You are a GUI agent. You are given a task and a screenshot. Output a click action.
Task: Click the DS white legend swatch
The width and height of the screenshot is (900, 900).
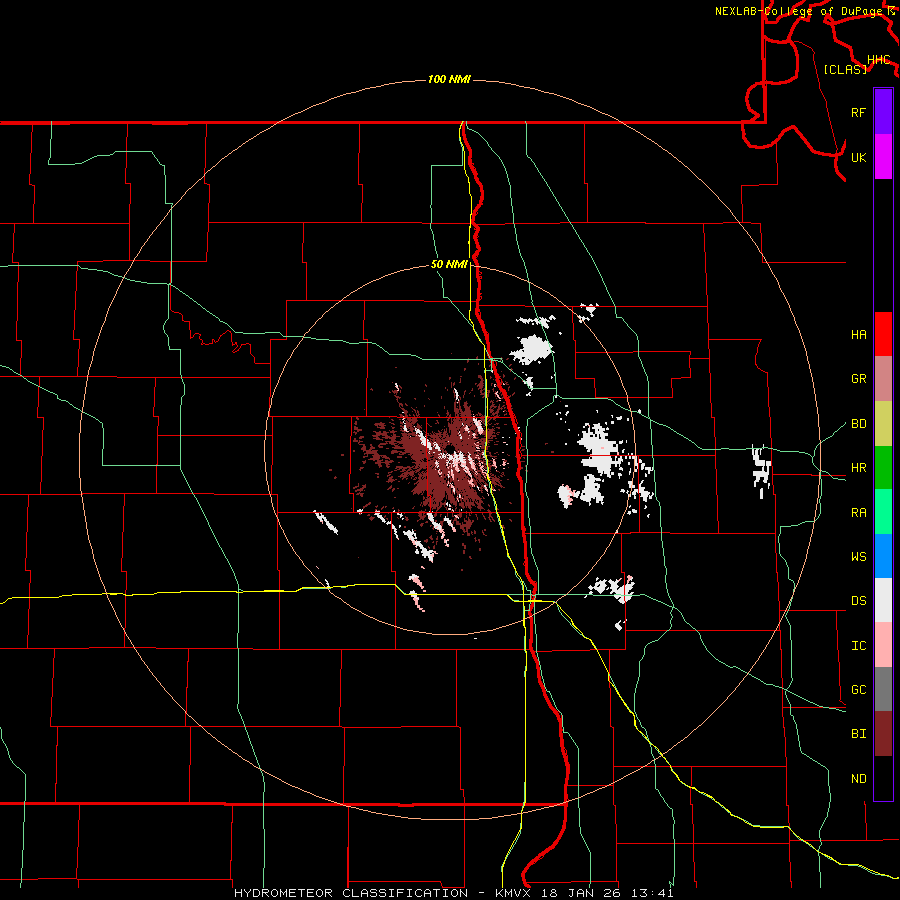pyautogui.click(x=883, y=600)
